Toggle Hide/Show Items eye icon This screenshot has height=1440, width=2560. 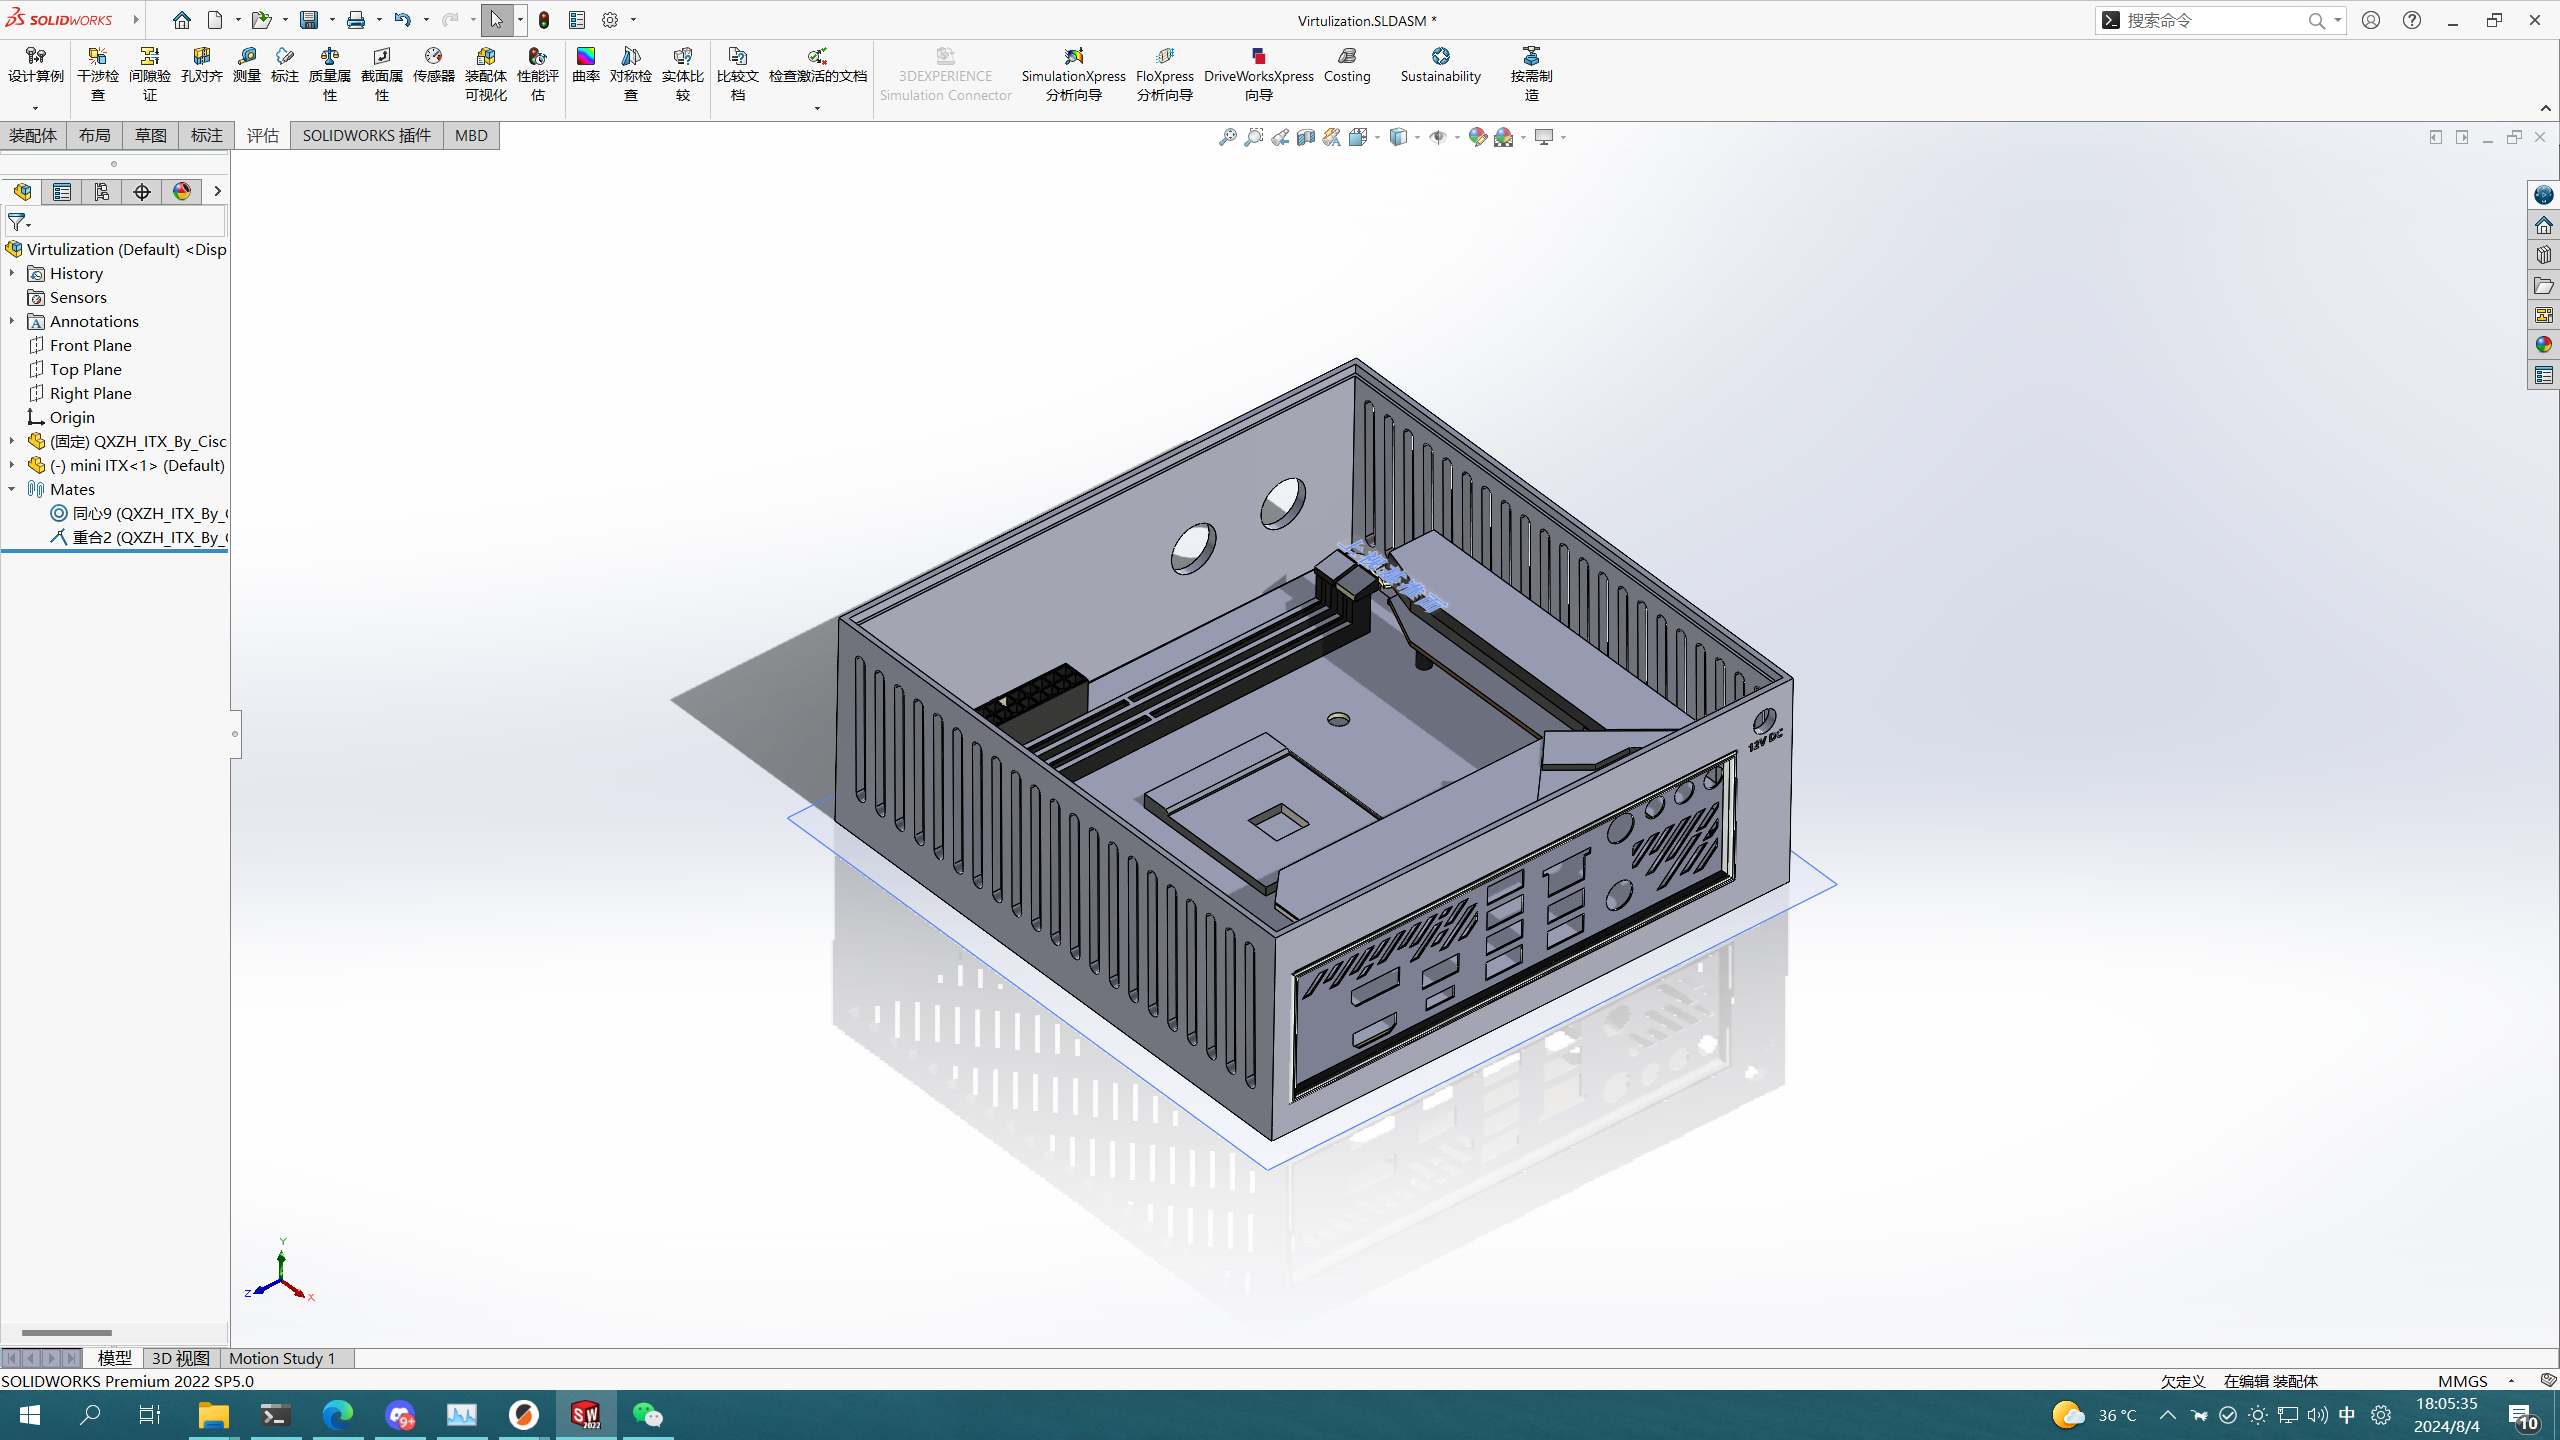(1438, 137)
